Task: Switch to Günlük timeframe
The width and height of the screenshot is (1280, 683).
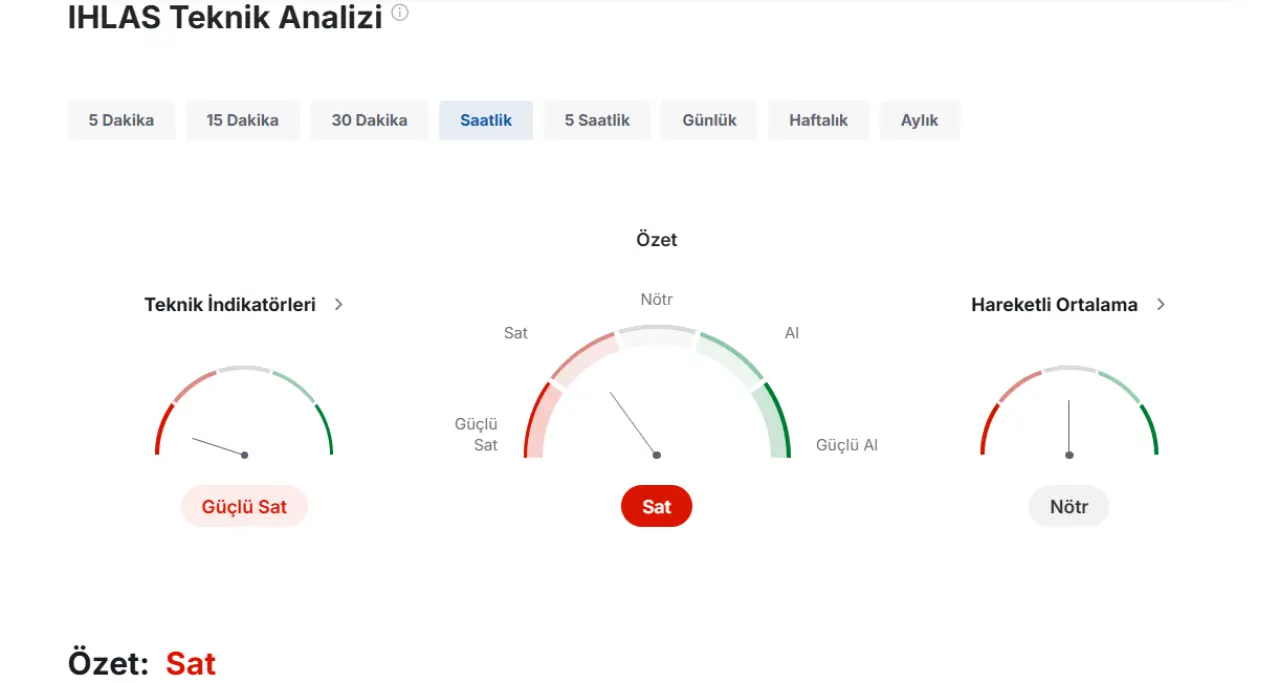Action: coord(709,120)
